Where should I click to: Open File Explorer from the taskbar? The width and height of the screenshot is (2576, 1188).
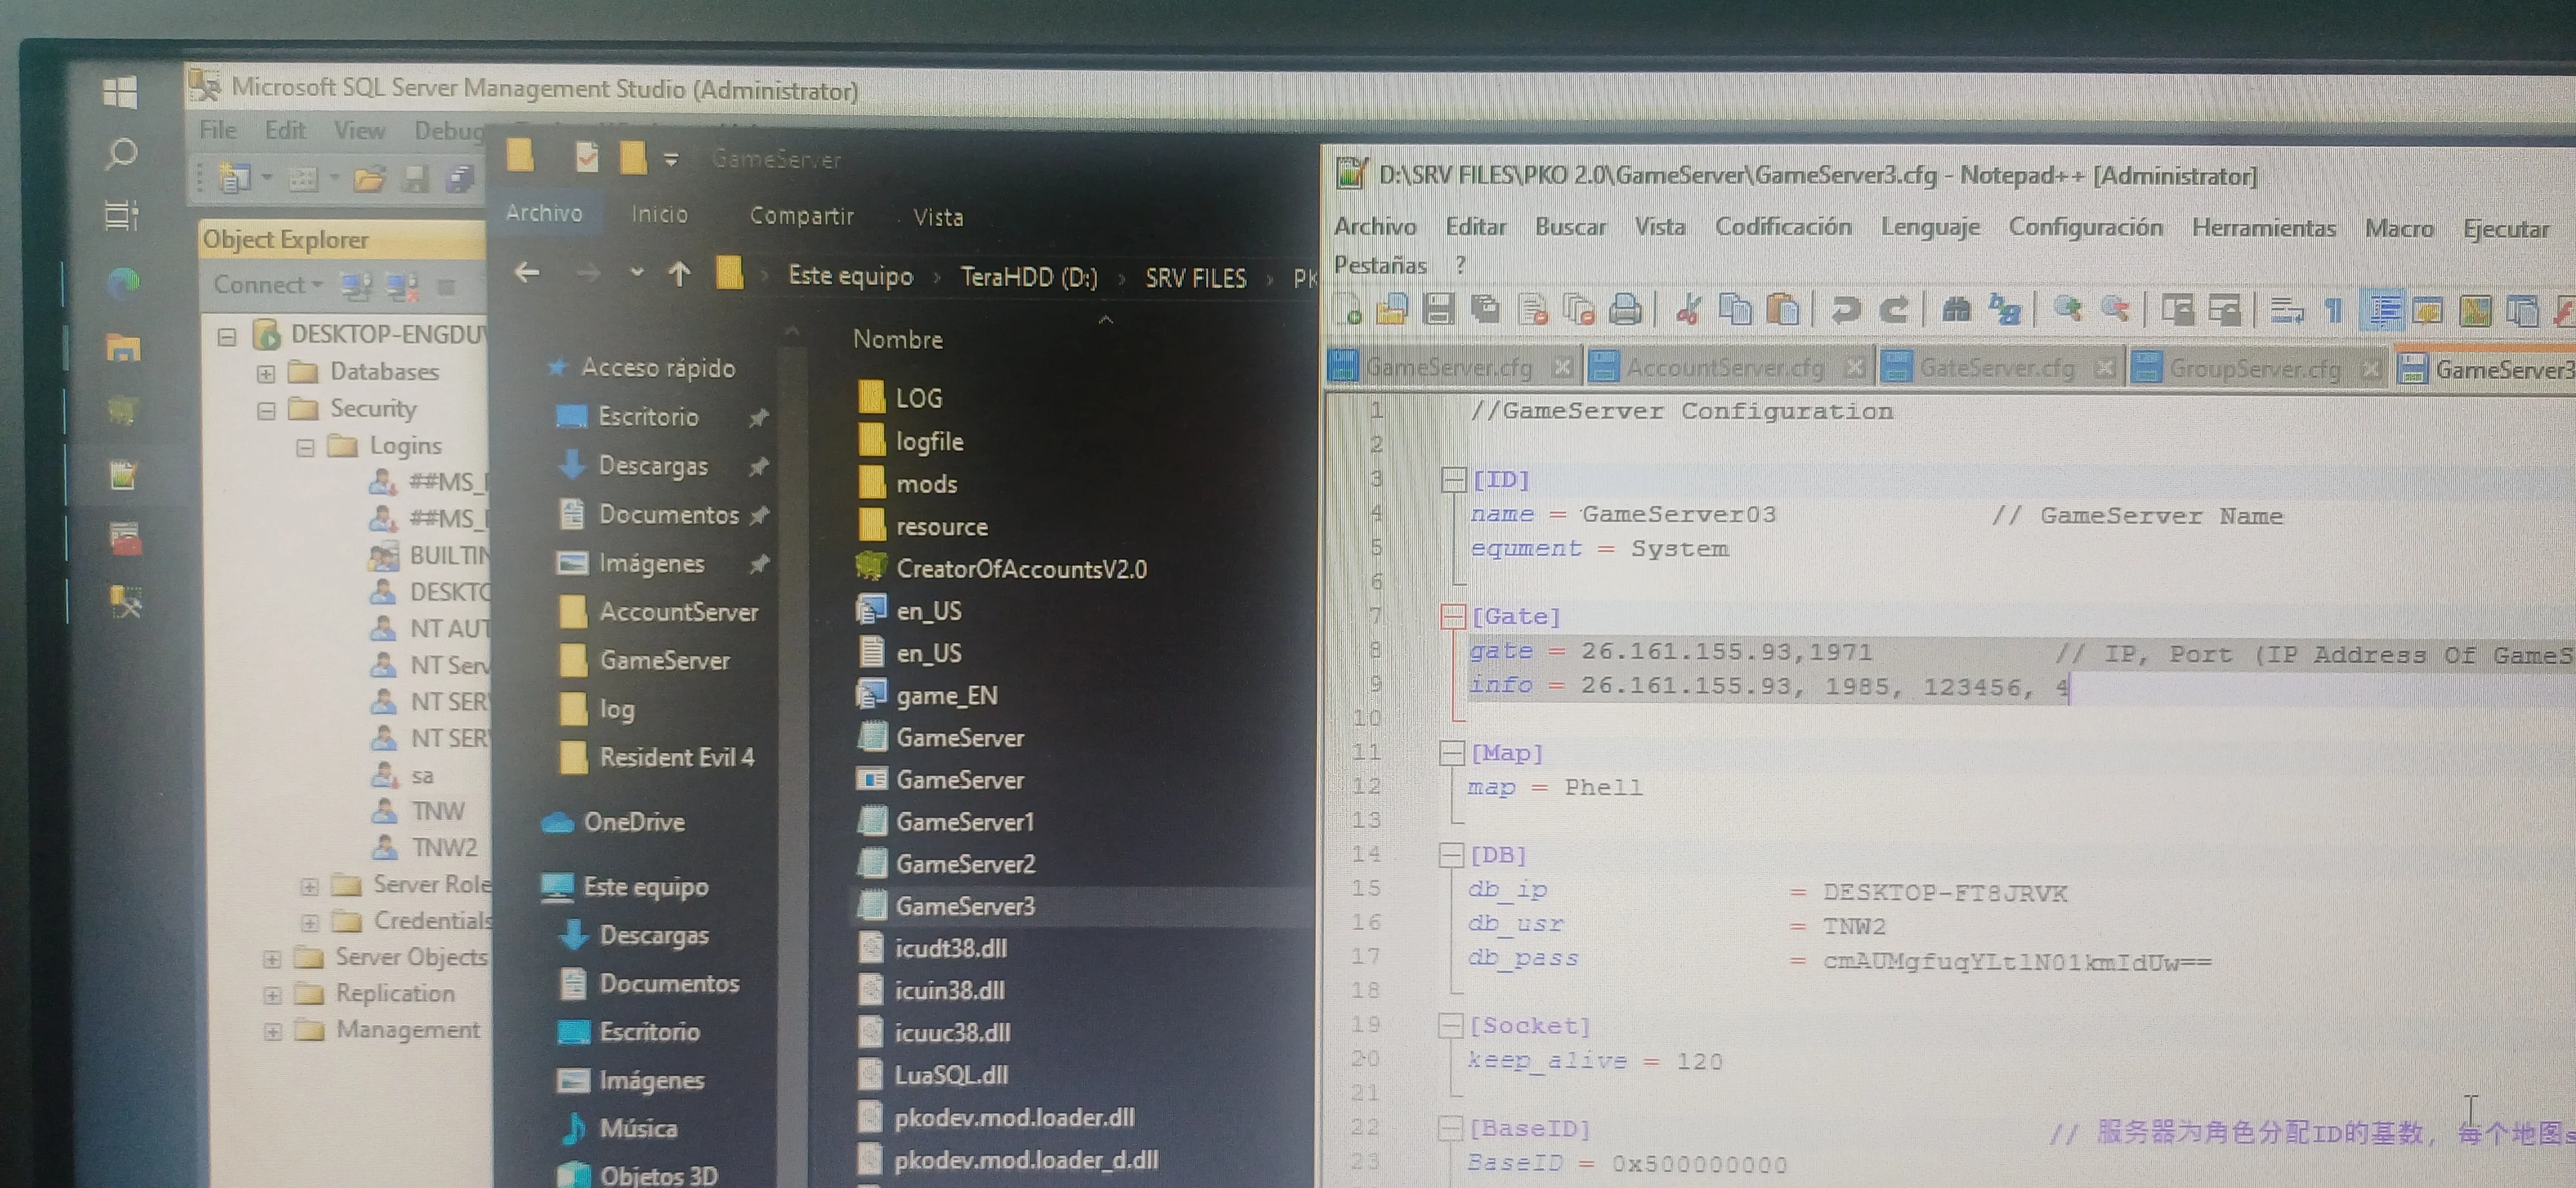click(123, 348)
